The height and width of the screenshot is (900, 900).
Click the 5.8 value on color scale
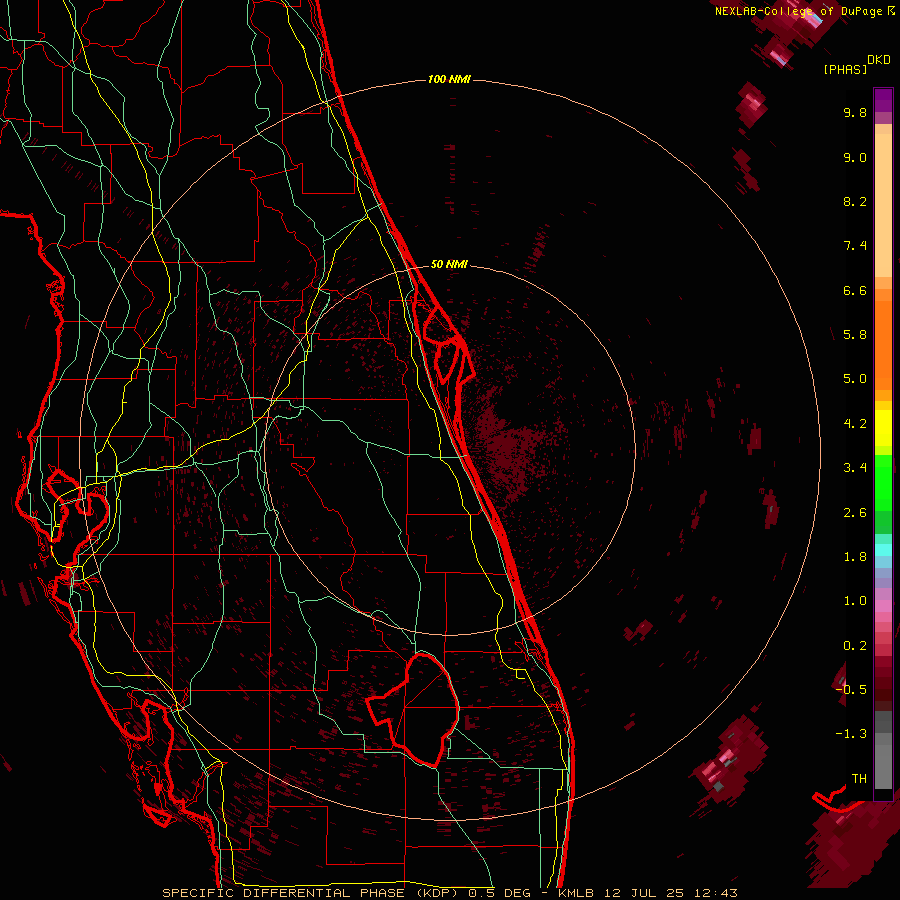click(x=855, y=335)
